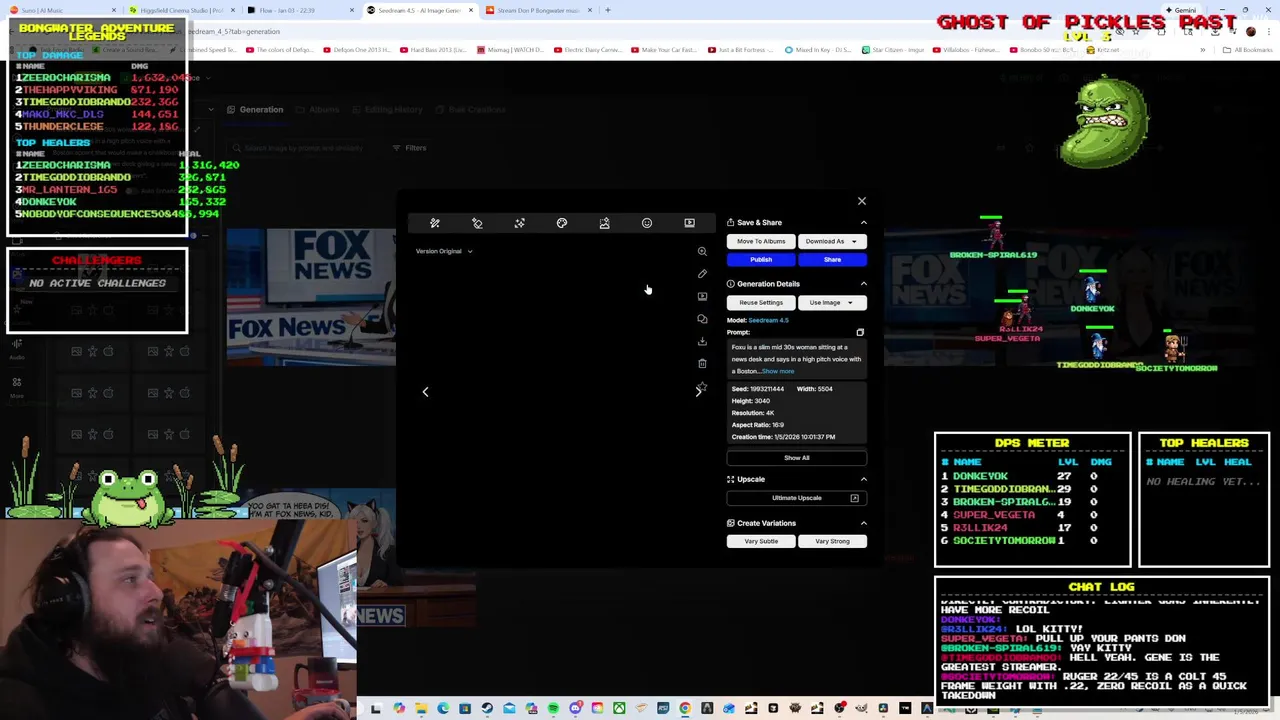This screenshot has width=1280, height=720.
Task: Choose the sparkle enhance tool
Action: click(x=519, y=223)
